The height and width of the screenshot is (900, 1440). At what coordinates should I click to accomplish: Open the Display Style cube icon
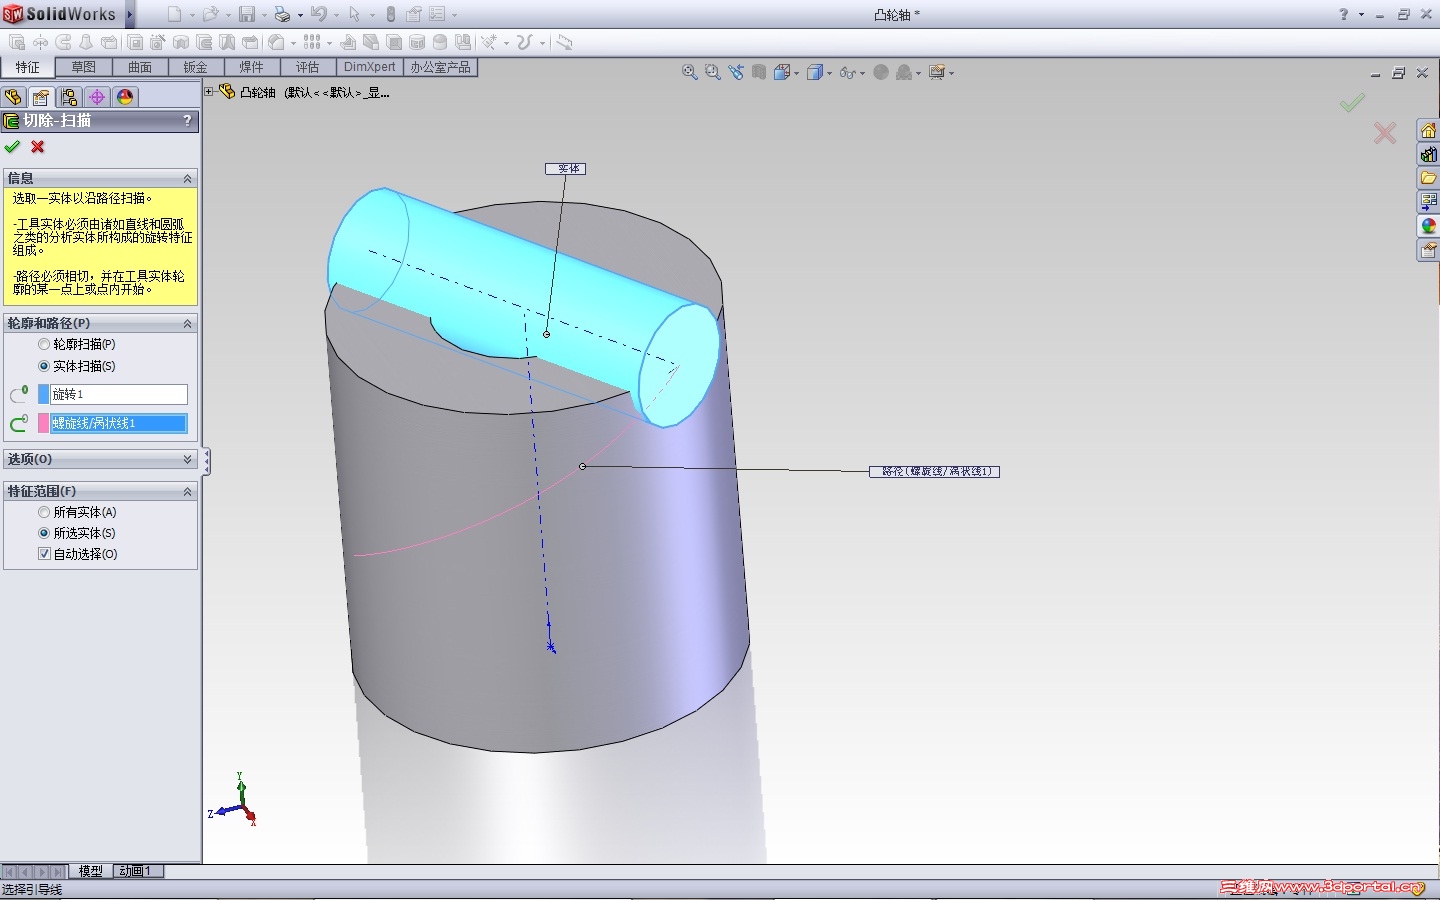pos(815,72)
